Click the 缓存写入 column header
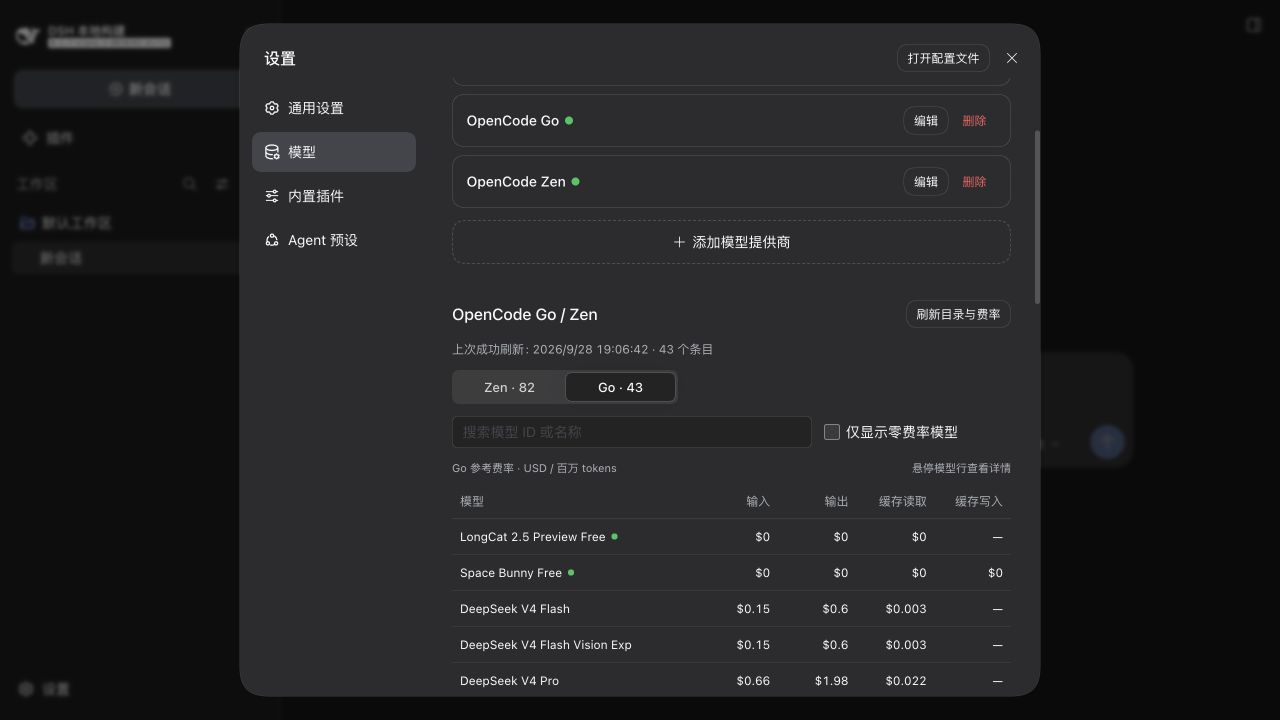The height and width of the screenshot is (720, 1280). tap(979, 501)
